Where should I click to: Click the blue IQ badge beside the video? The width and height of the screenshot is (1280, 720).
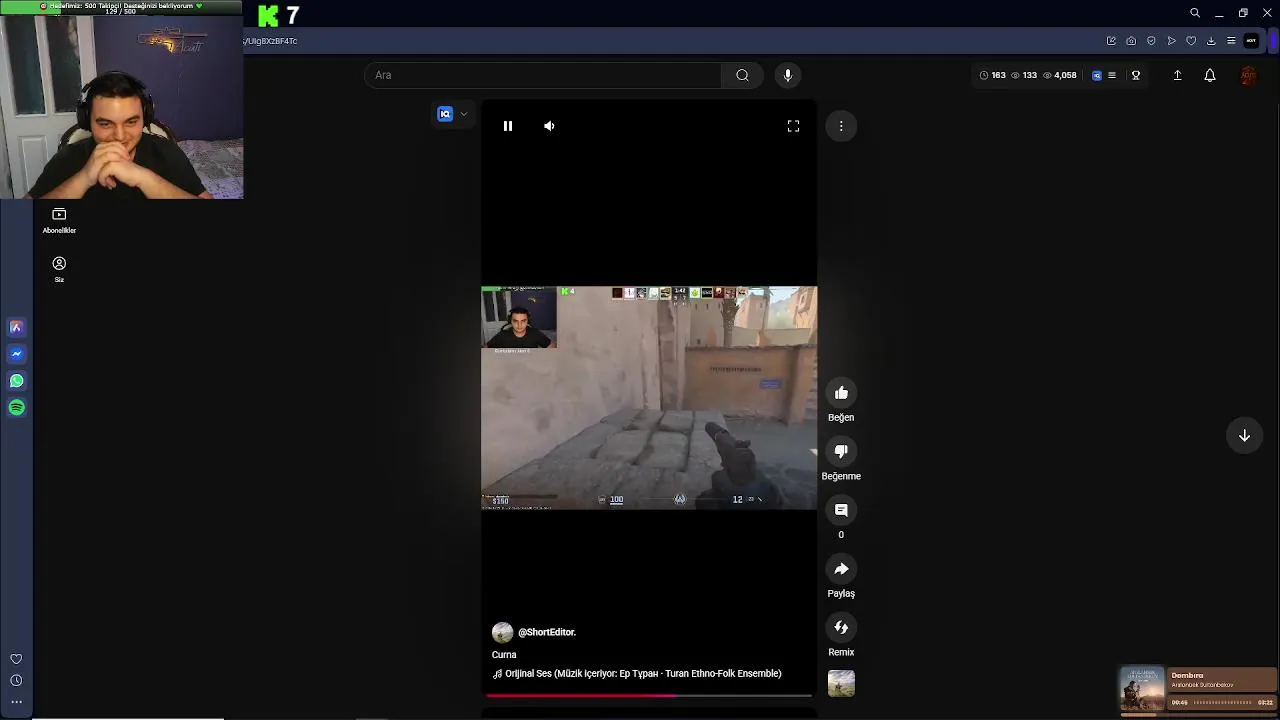[445, 114]
